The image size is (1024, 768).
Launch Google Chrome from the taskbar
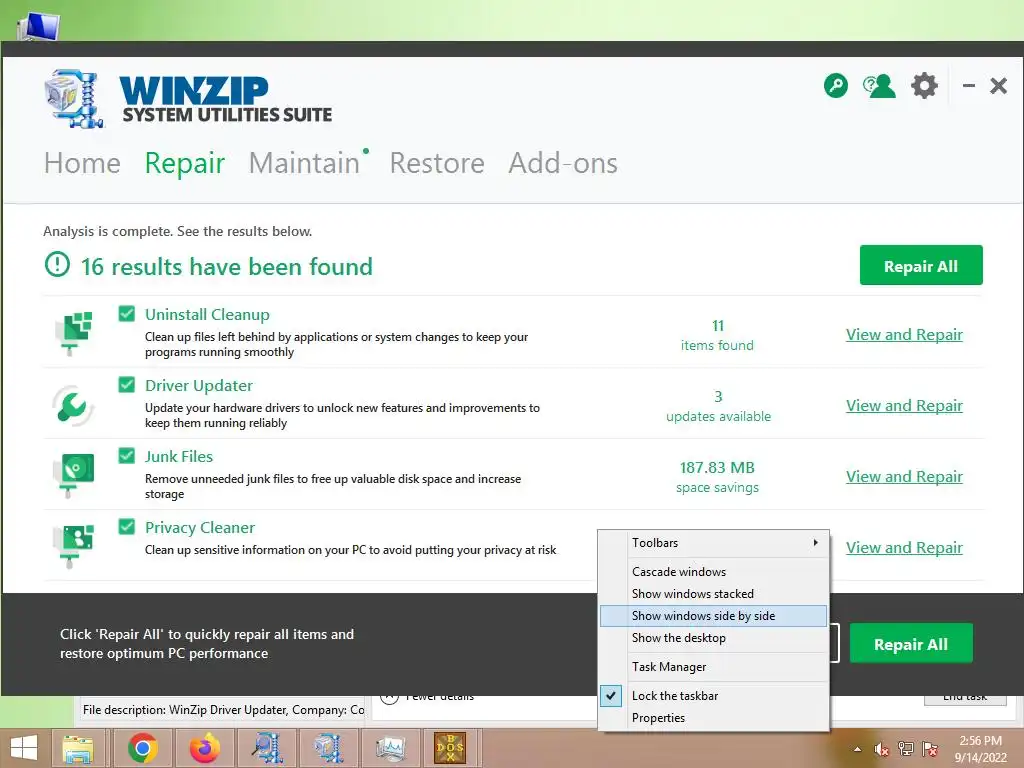point(143,748)
